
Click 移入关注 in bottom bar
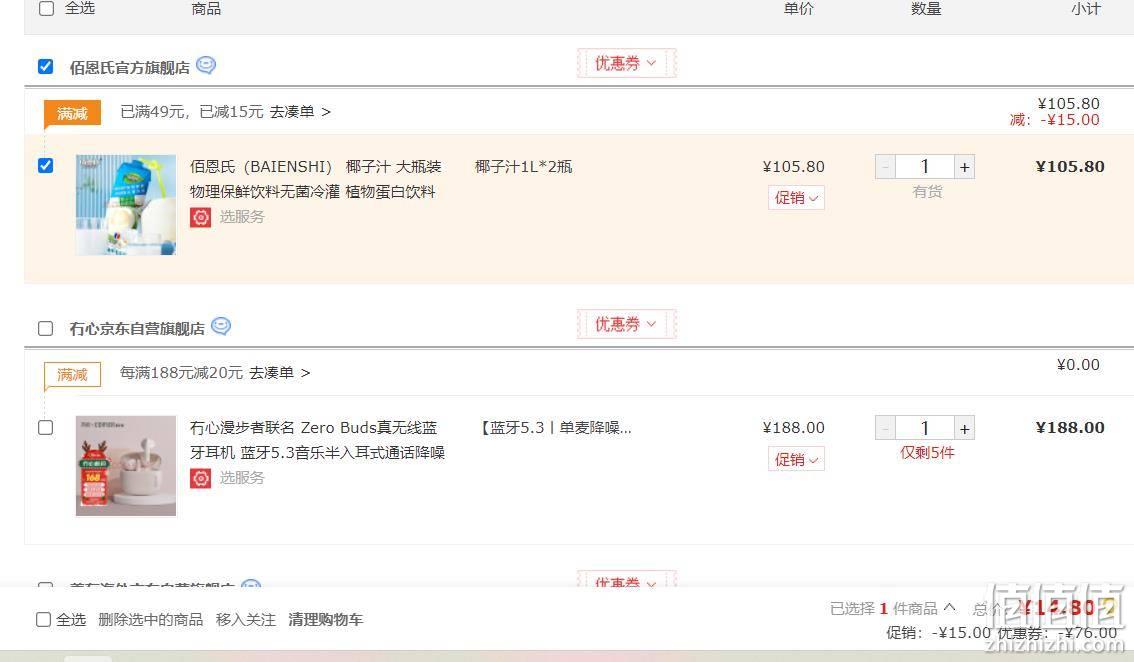(246, 620)
